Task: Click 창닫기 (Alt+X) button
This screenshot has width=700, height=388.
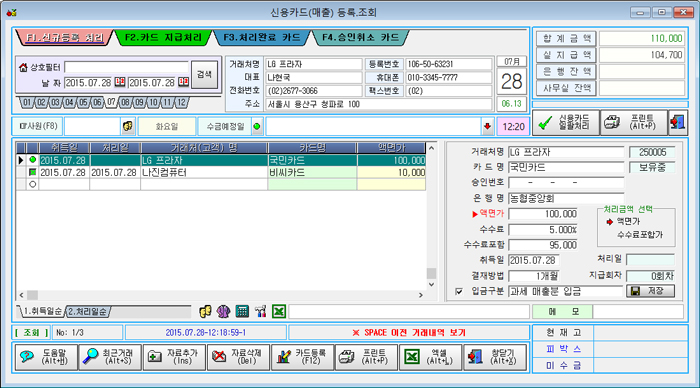Action: pyautogui.click(x=495, y=357)
